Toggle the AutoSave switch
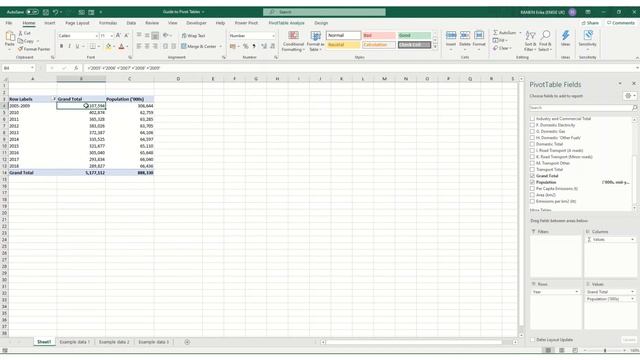The height and width of the screenshot is (360, 640). pos(32,12)
